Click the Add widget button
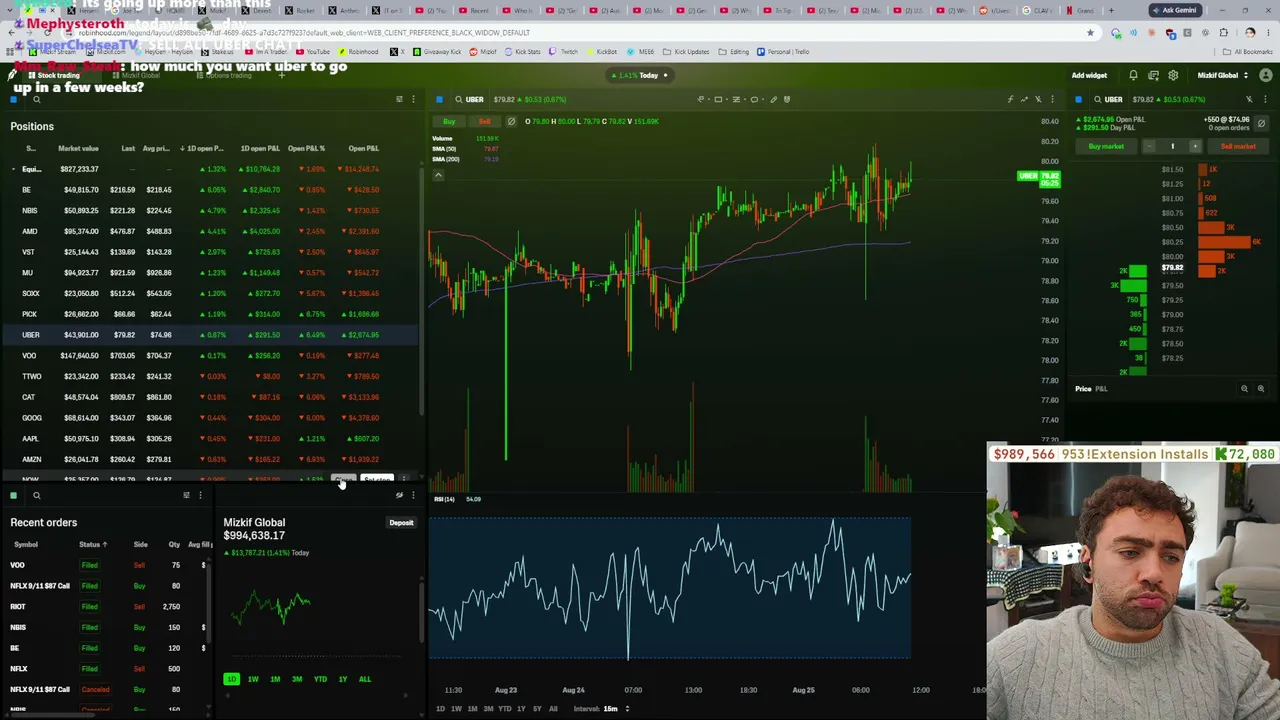 click(x=1089, y=75)
